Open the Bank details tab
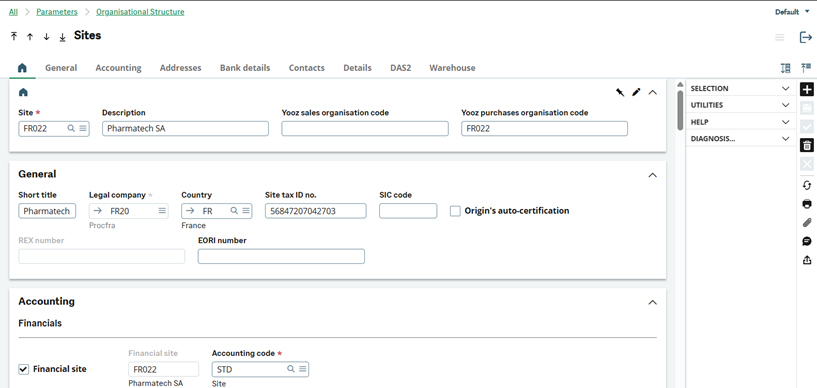 point(245,68)
